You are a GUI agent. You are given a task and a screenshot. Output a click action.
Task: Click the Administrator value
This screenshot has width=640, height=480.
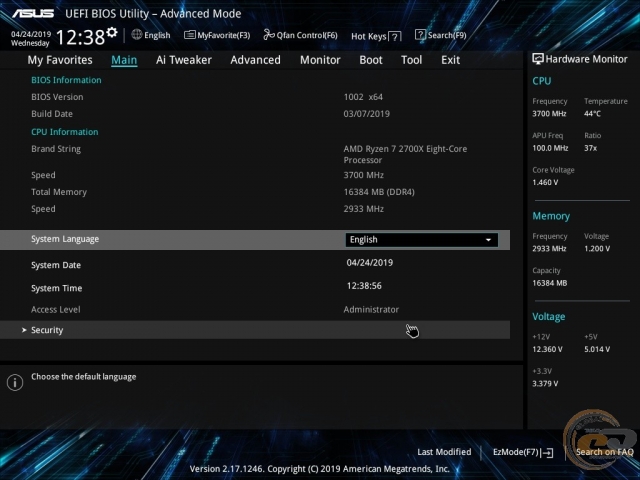coord(371,309)
